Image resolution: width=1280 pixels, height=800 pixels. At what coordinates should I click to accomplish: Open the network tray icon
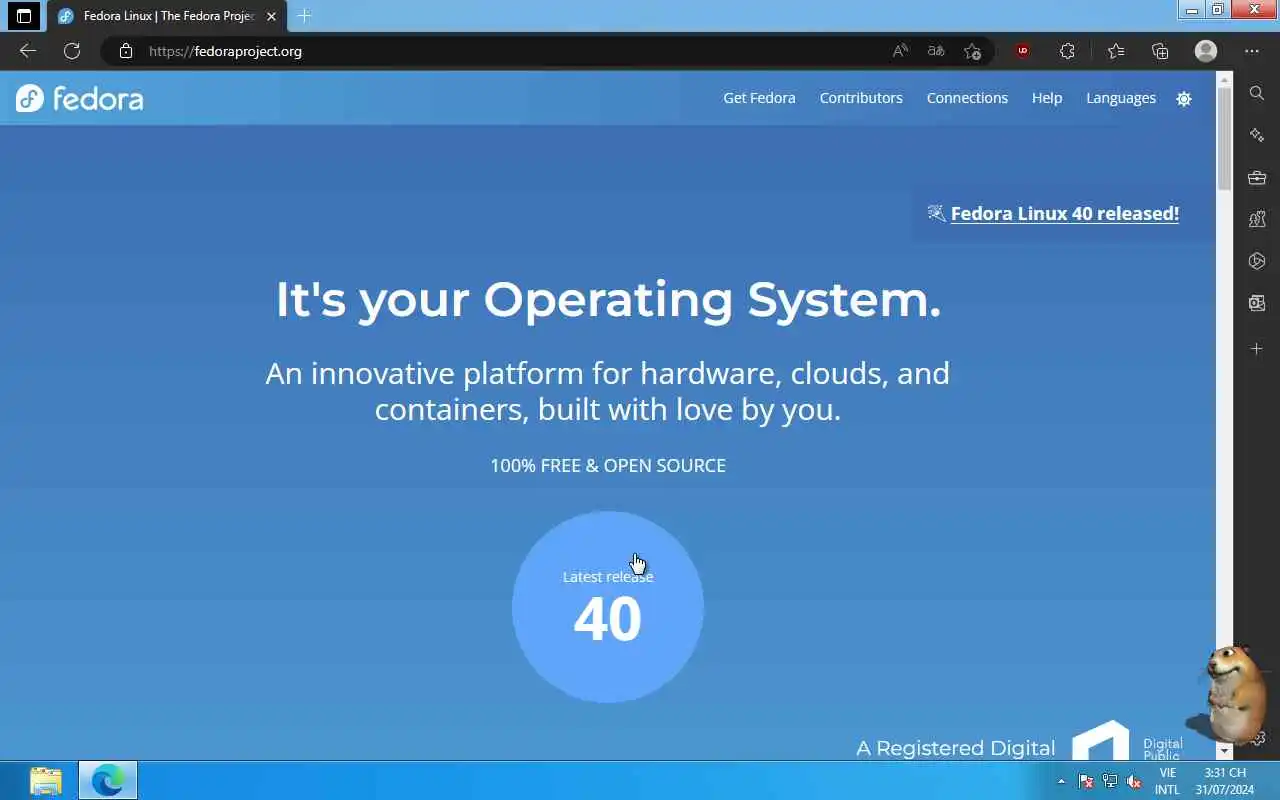[1110, 781]
